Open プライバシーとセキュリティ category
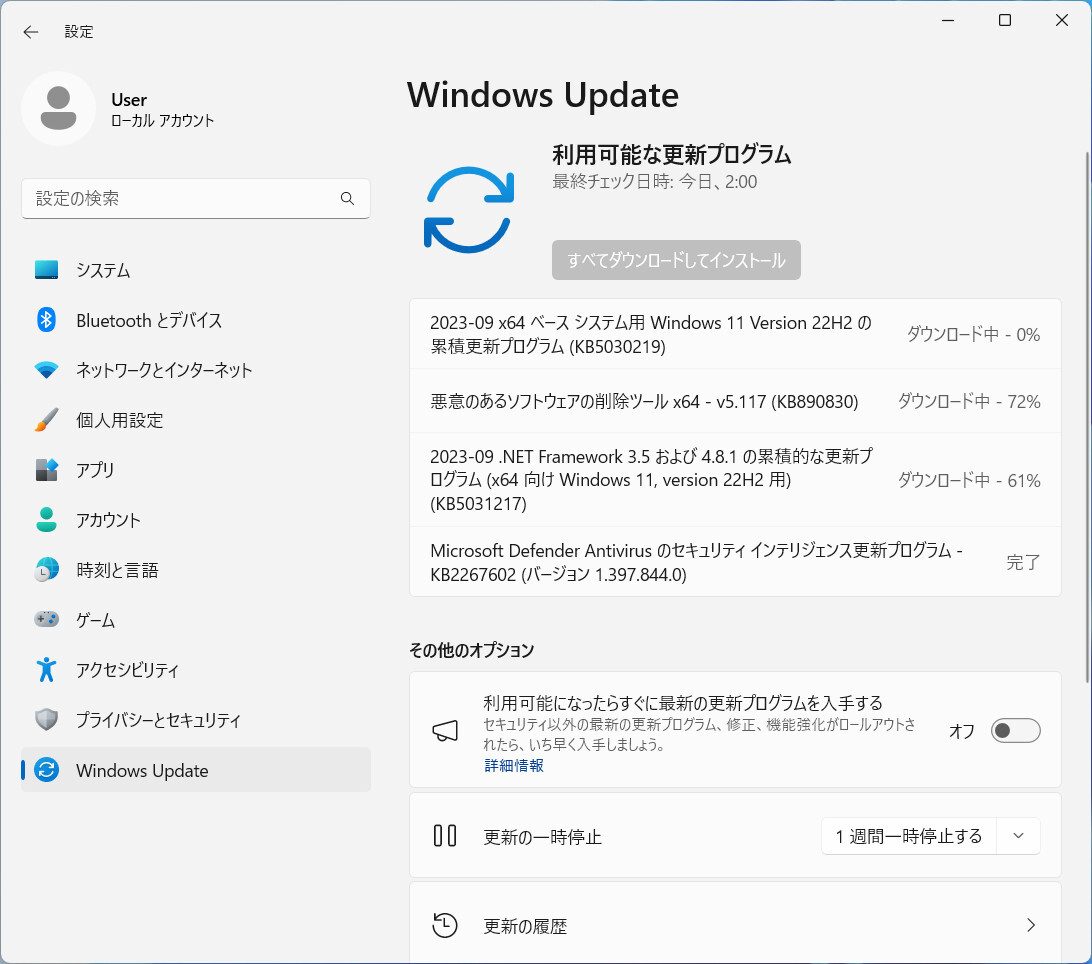The image size is (1092, 964). coord(196,720)
